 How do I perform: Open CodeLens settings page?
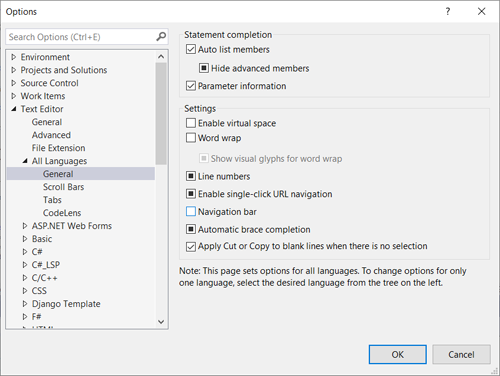click(62, 213)
